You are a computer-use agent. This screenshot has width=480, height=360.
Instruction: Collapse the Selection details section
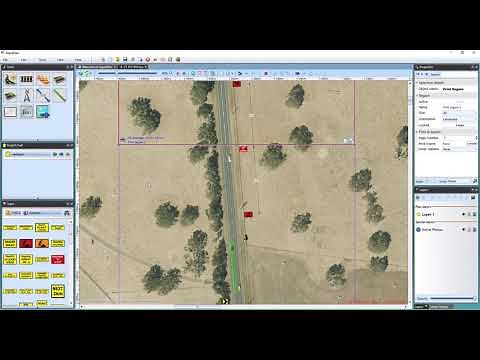tap(417, 82)
